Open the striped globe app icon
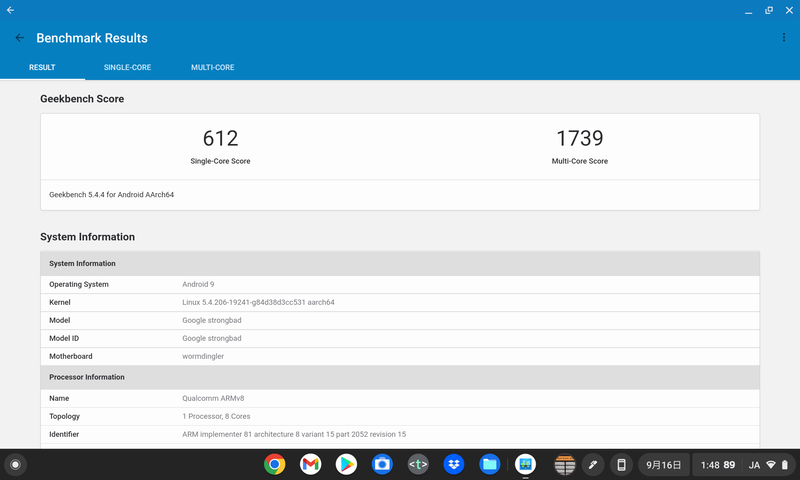Screen dimensions: 800x480 click(x=565, y=465)
